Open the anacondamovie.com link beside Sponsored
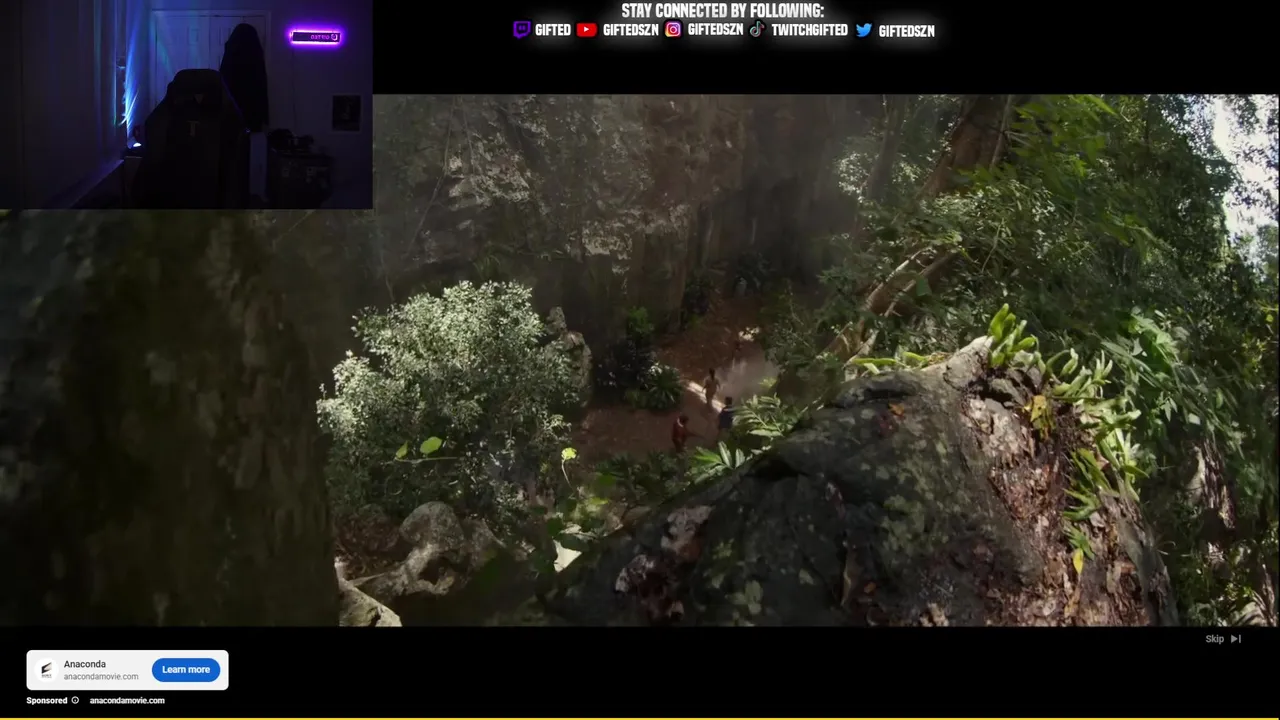Viewport: 1280px width, 720px height. pos(127,701)
